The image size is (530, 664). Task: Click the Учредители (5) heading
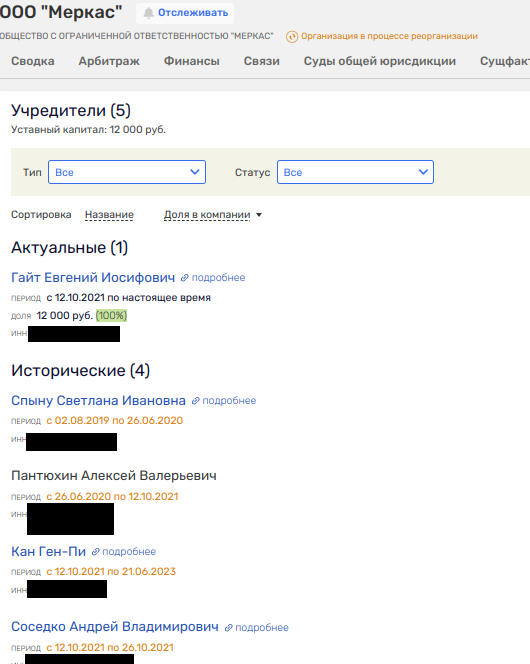71,111
